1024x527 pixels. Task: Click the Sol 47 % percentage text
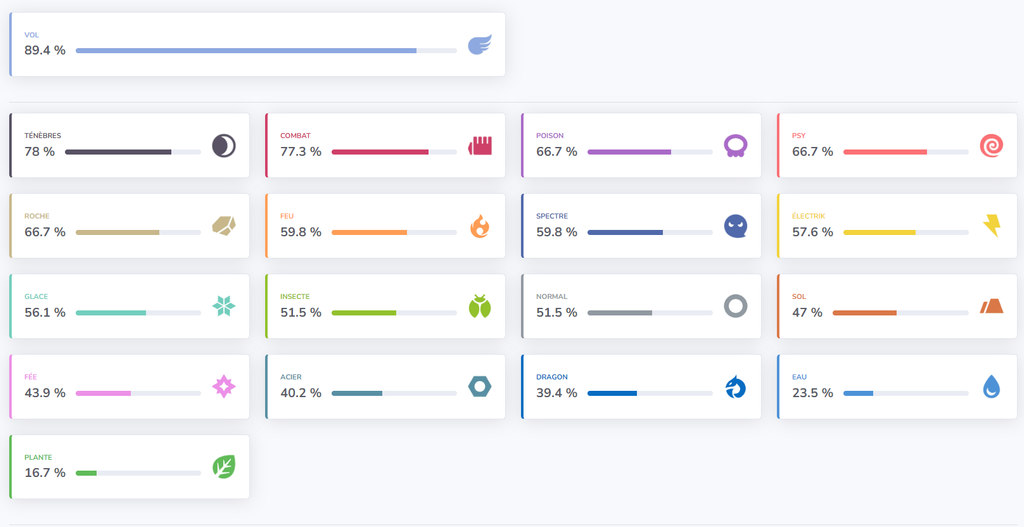coord(807,313)
